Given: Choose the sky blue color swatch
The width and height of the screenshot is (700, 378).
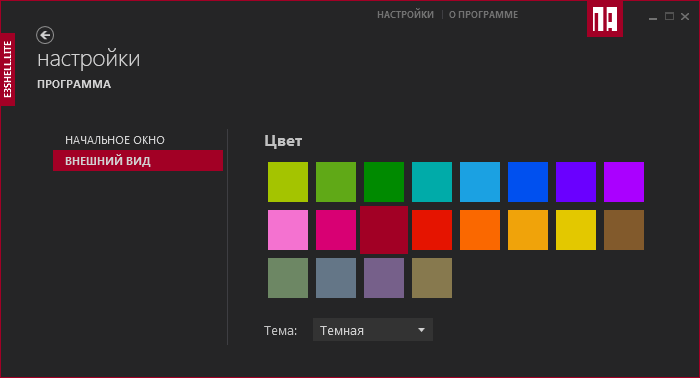Looking at the screenshot, I should [x=480, y=182].
